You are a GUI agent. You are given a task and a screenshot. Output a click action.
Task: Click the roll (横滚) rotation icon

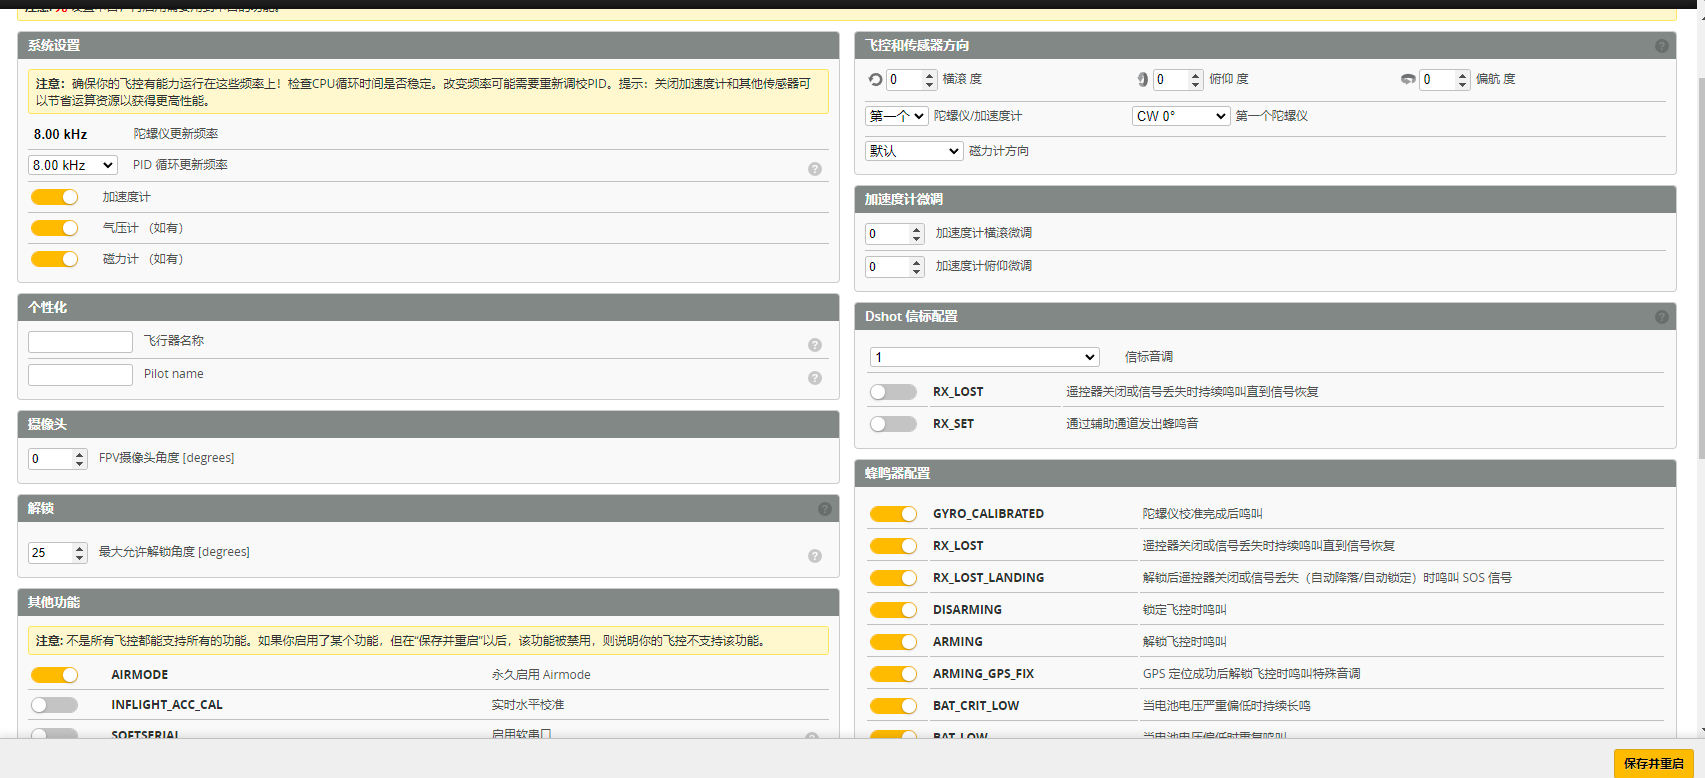pos(875,80)
